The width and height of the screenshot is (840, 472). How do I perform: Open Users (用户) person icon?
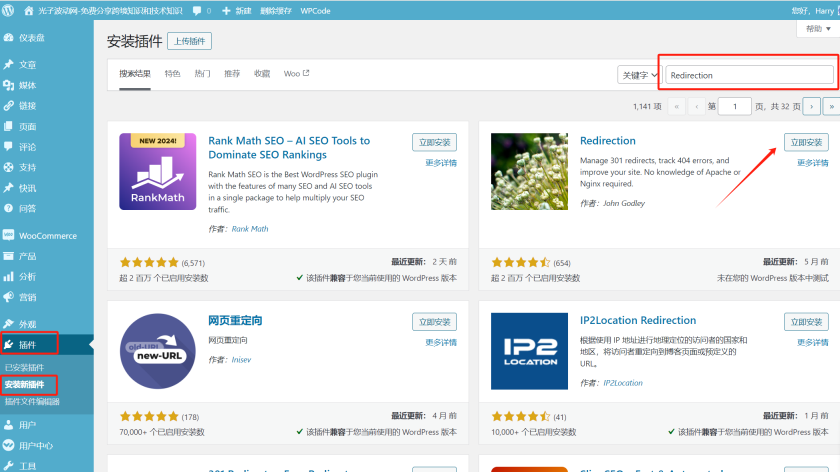click(8, 425)
